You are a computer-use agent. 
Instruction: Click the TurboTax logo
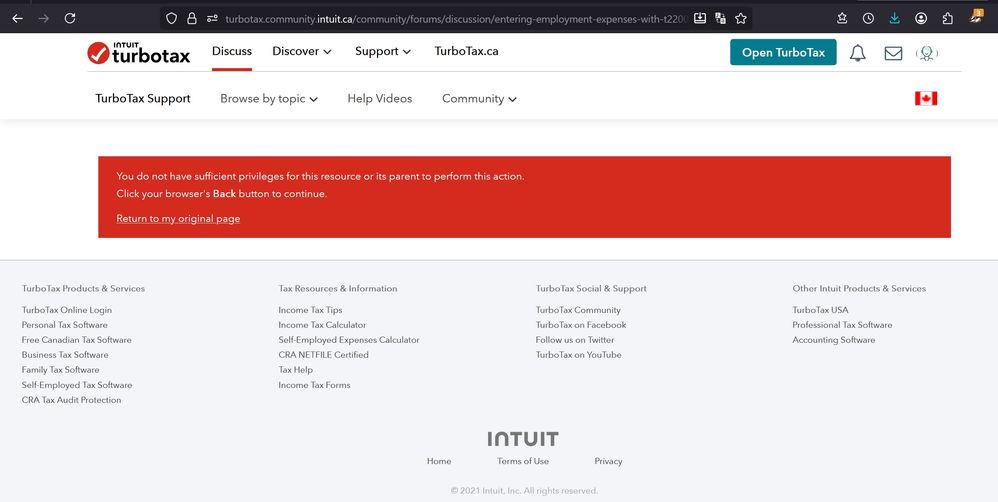click(x=139, y=53)
